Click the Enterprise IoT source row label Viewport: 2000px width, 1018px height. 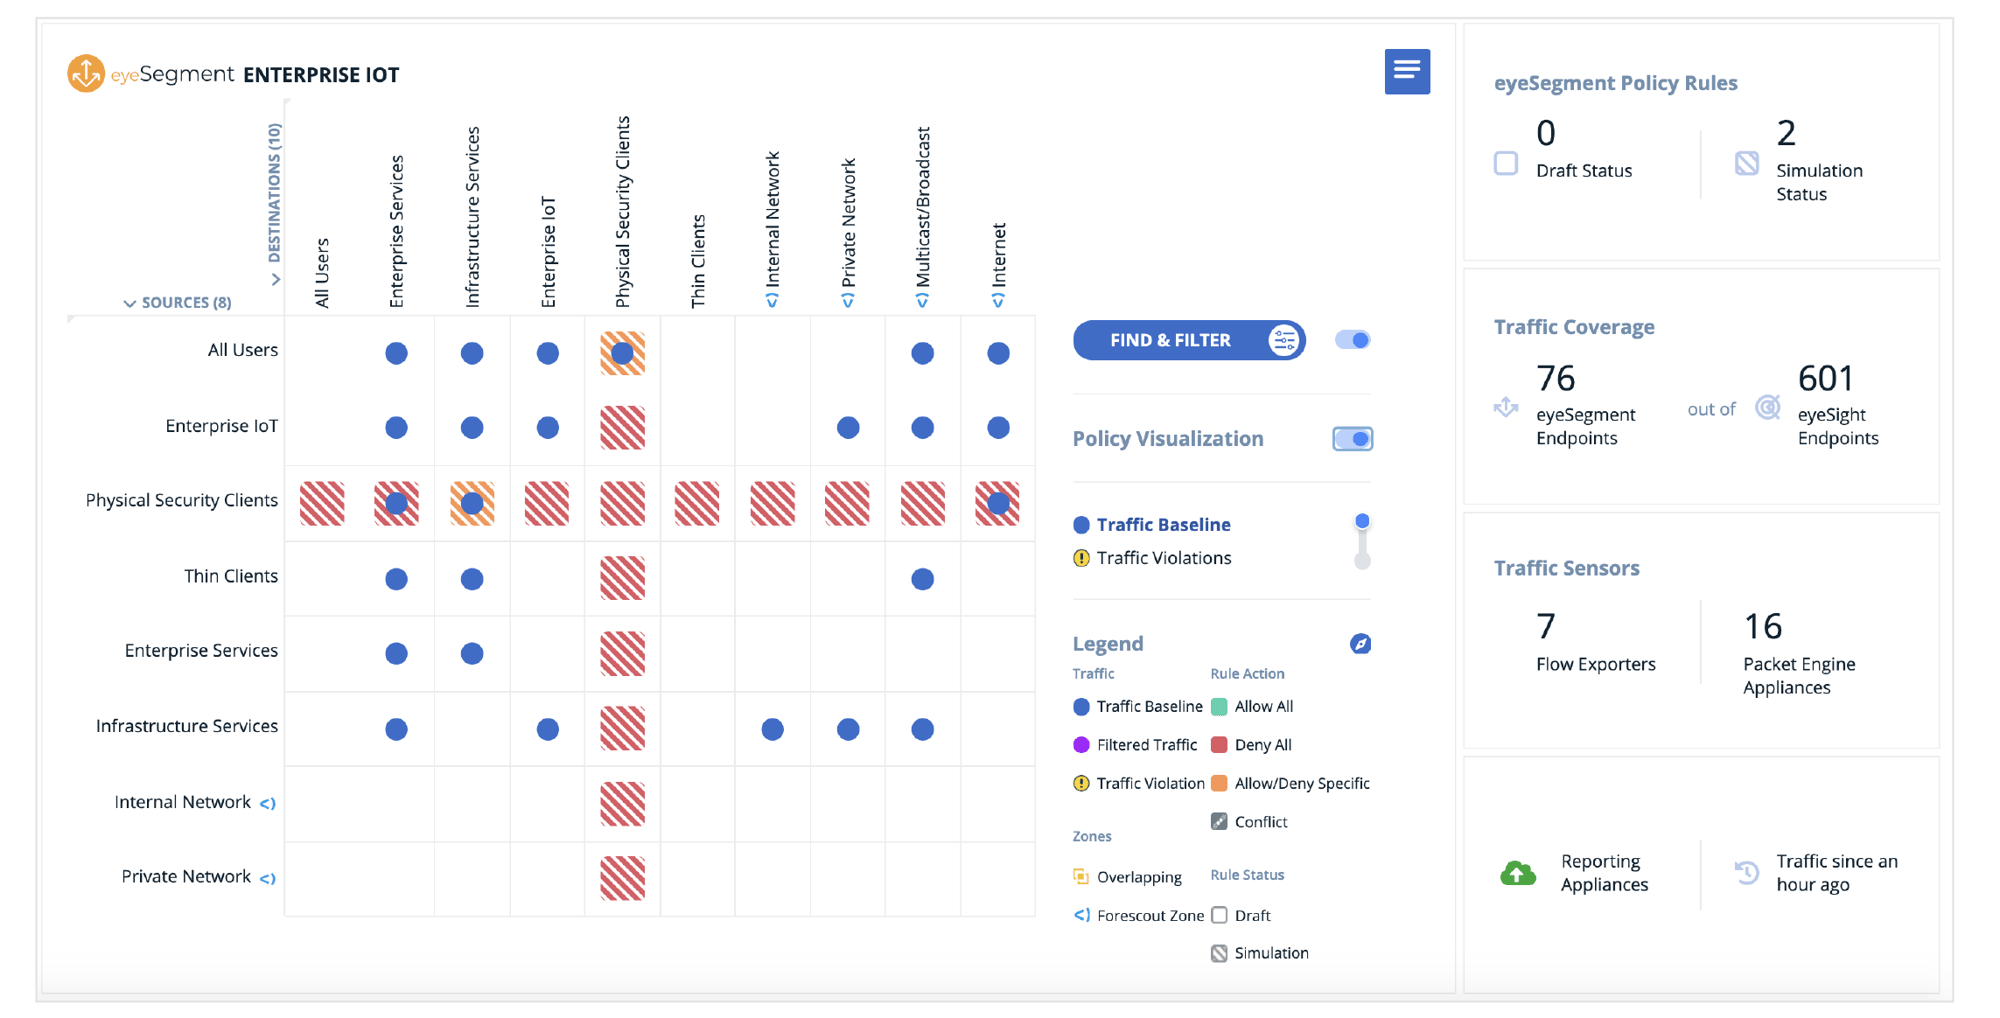tap(221, 426)
